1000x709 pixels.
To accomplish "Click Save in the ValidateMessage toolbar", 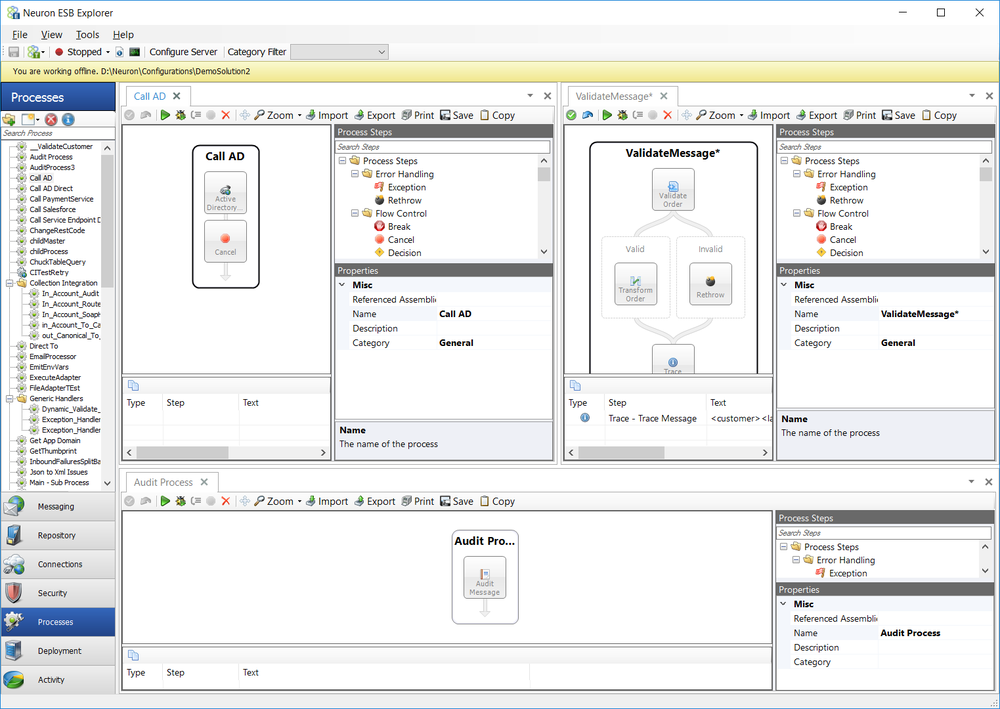I will [899, 115].
